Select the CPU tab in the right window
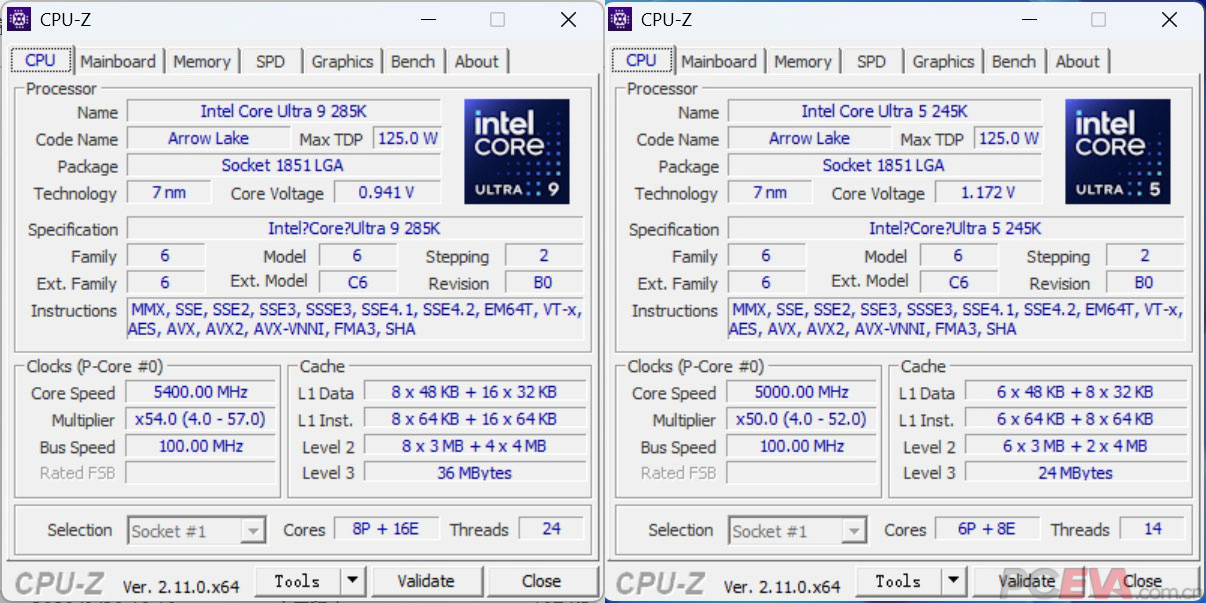Image resolution: width=1206 pixels, height=603 pixels. click(x=642, y=60)
